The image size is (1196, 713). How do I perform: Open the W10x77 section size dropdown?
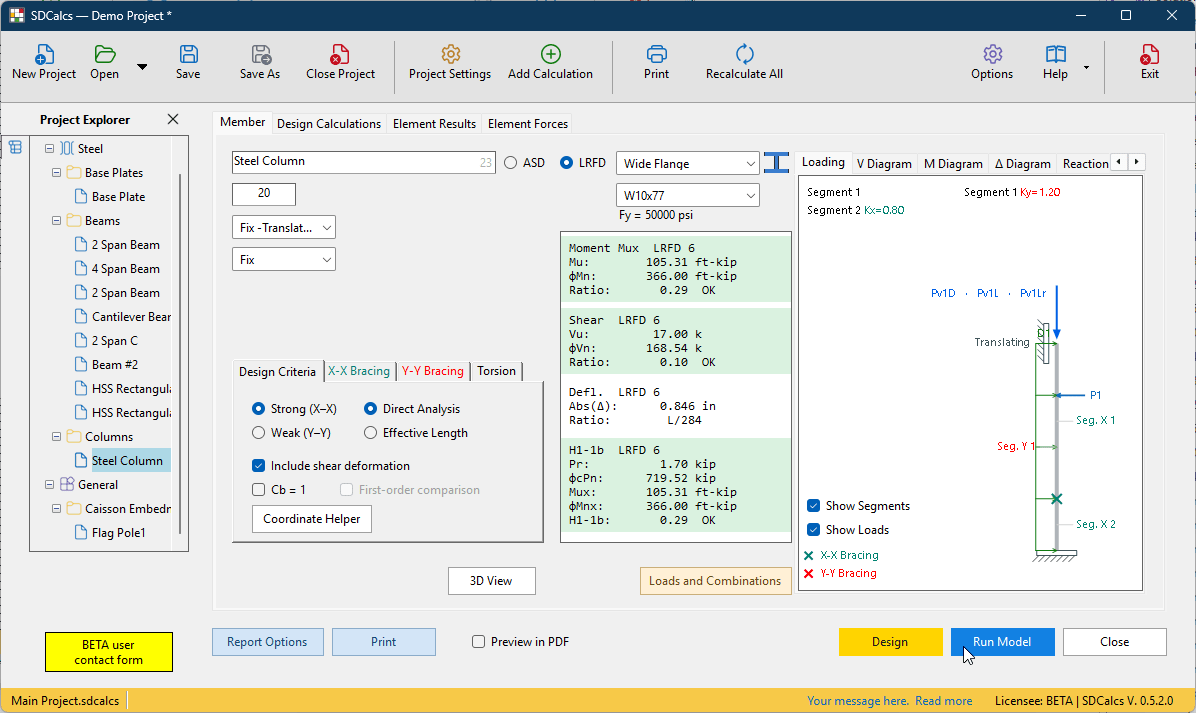pos(687,195)
